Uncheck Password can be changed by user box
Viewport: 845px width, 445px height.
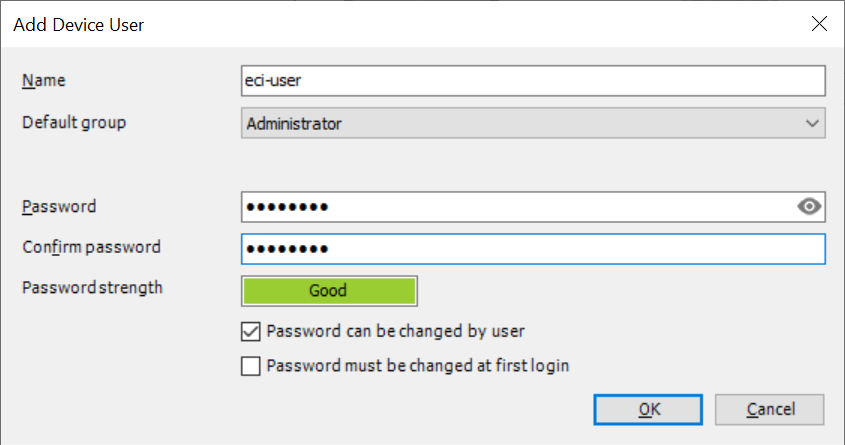click(251, 331)
